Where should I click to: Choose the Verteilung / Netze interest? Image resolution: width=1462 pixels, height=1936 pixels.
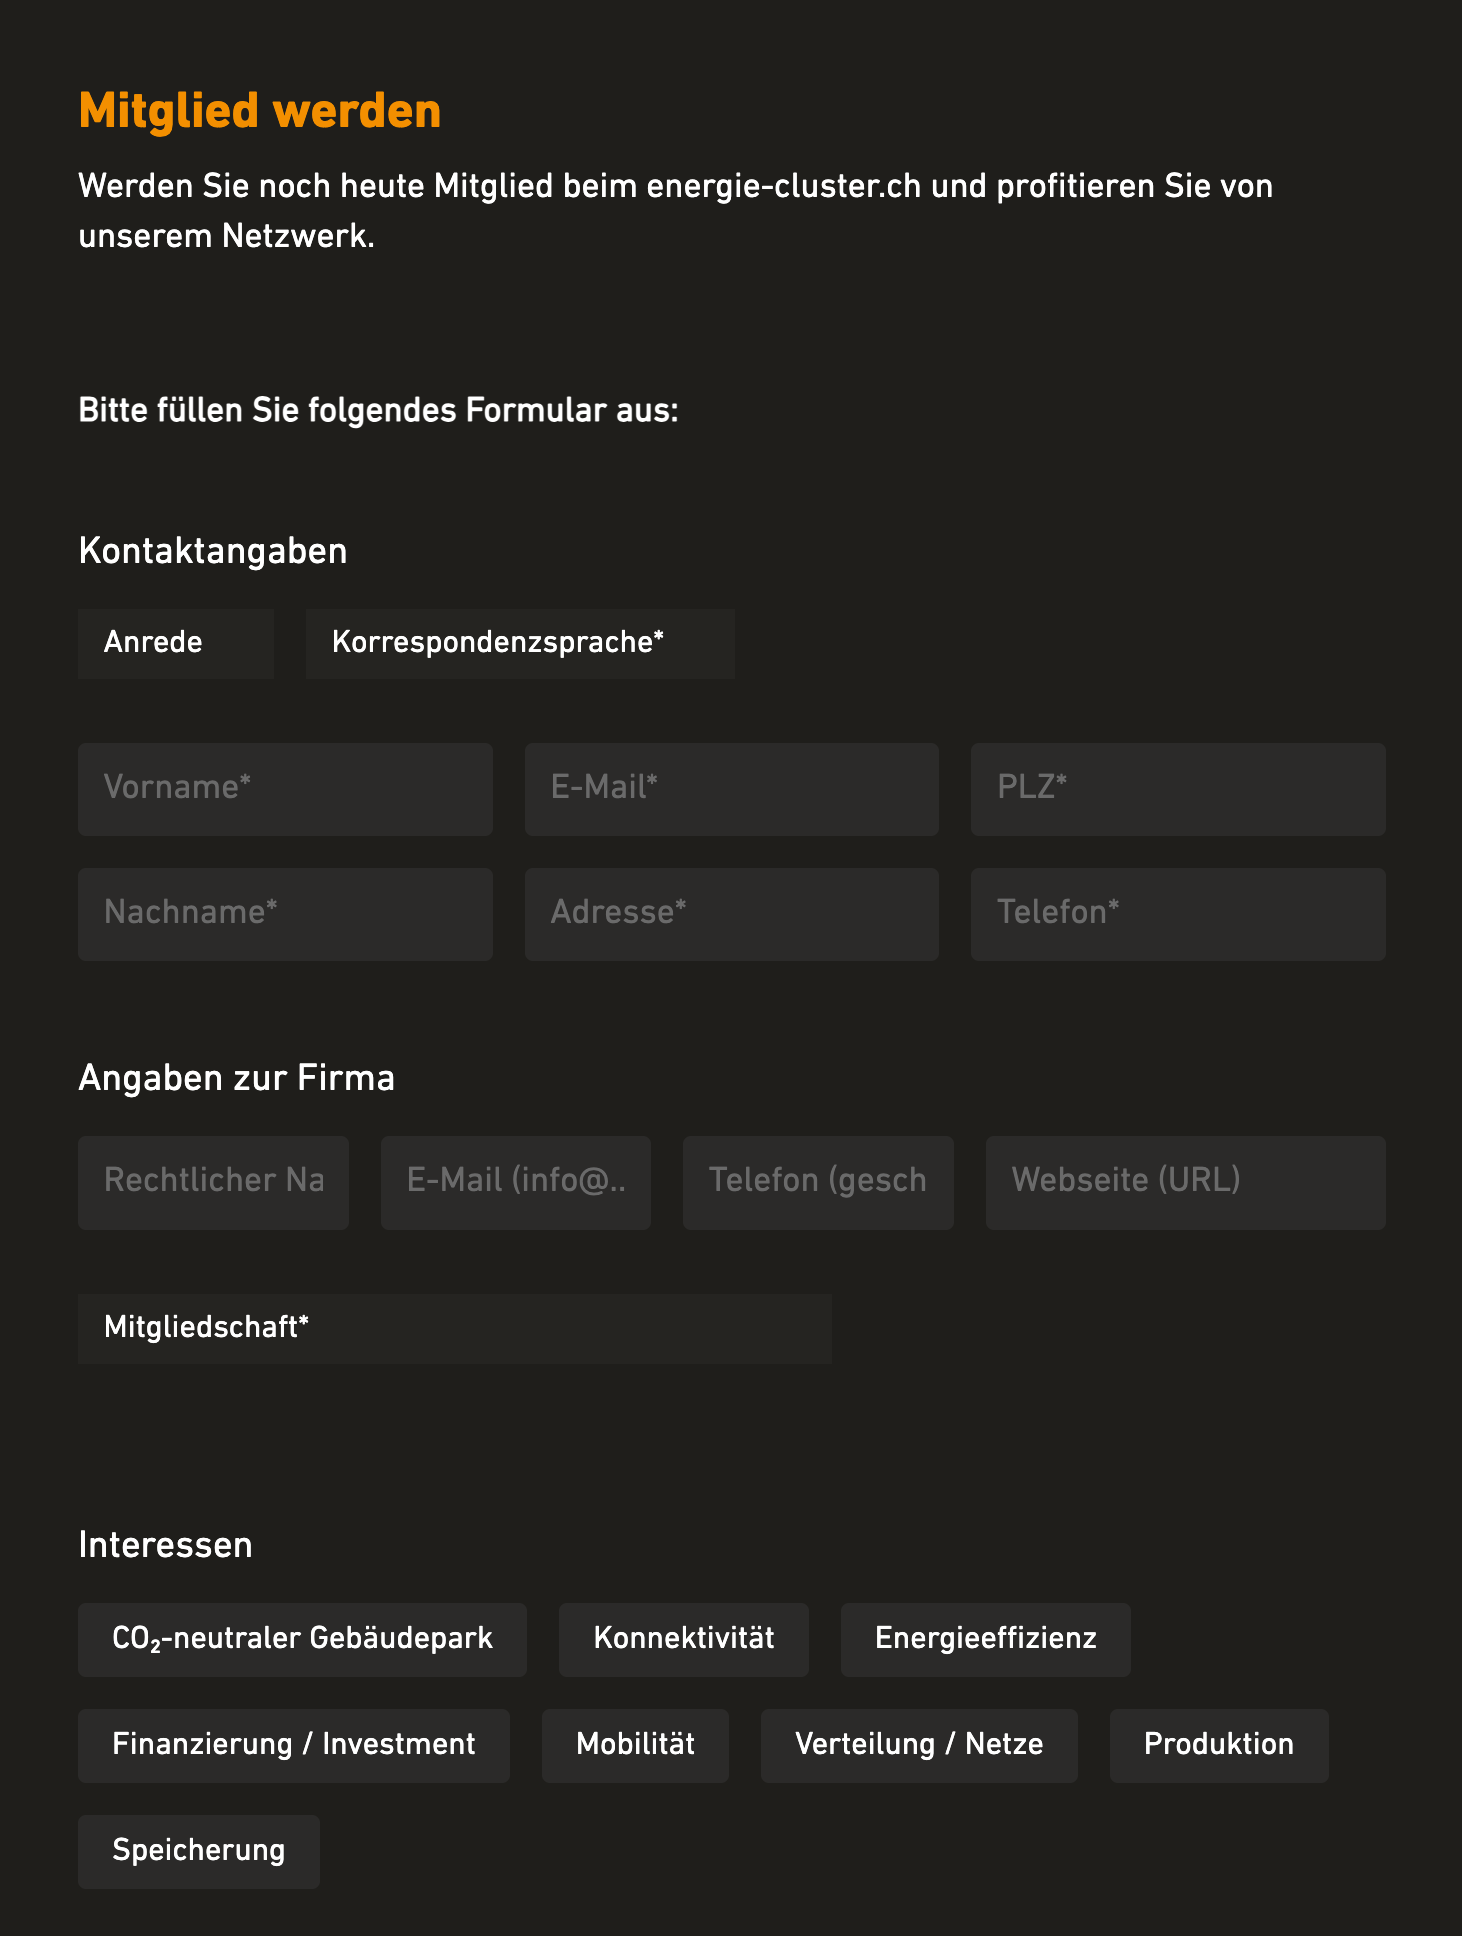(x=918, y=1745)
